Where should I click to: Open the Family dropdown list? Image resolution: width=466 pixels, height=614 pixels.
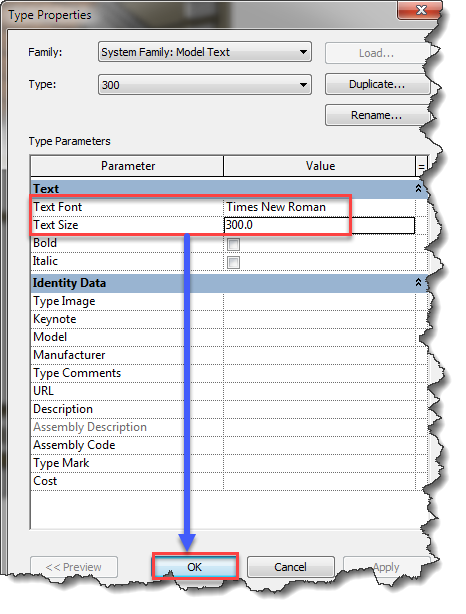(x=205, y=52)
